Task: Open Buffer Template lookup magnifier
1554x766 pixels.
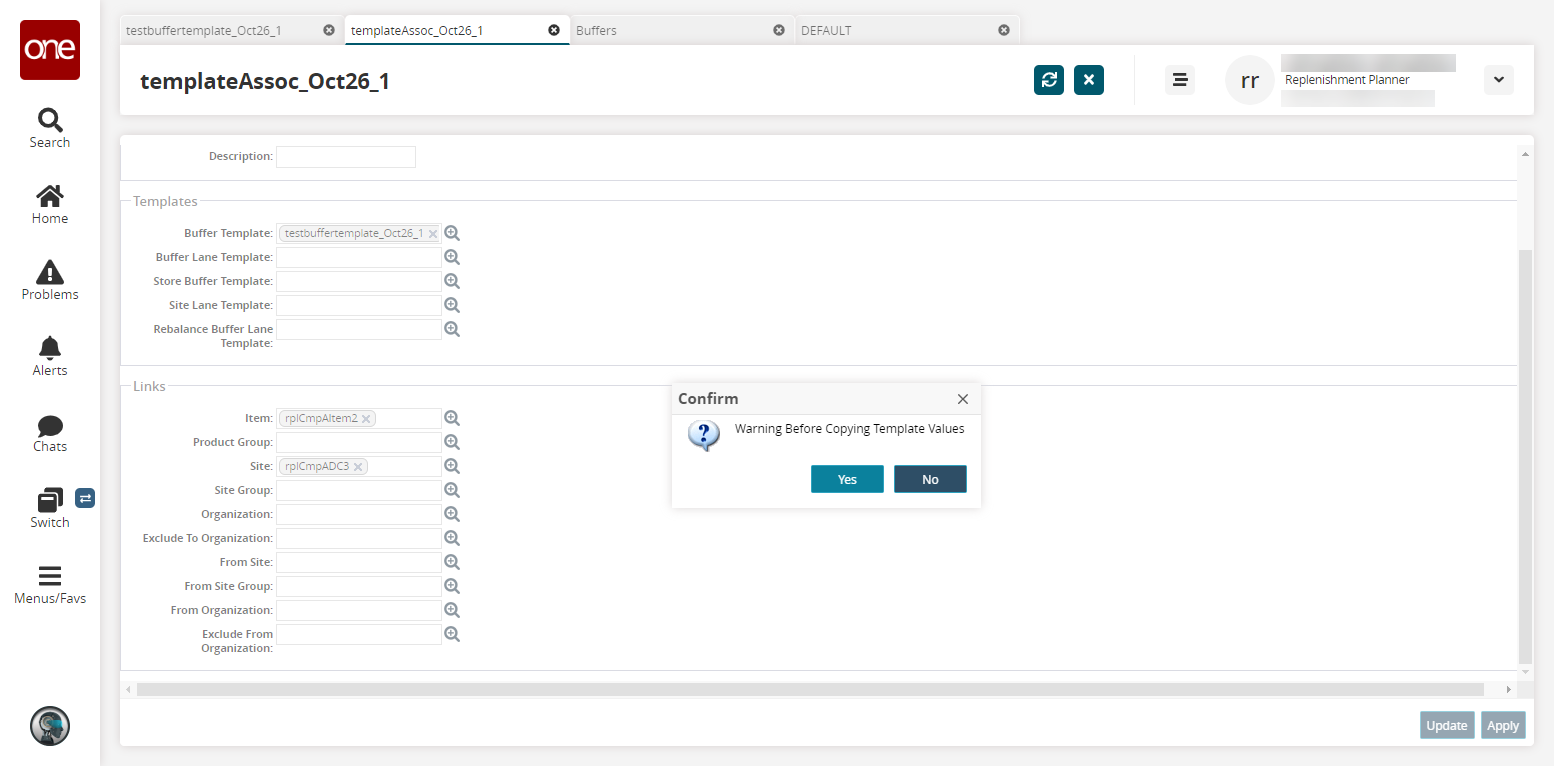Action: 452,233
